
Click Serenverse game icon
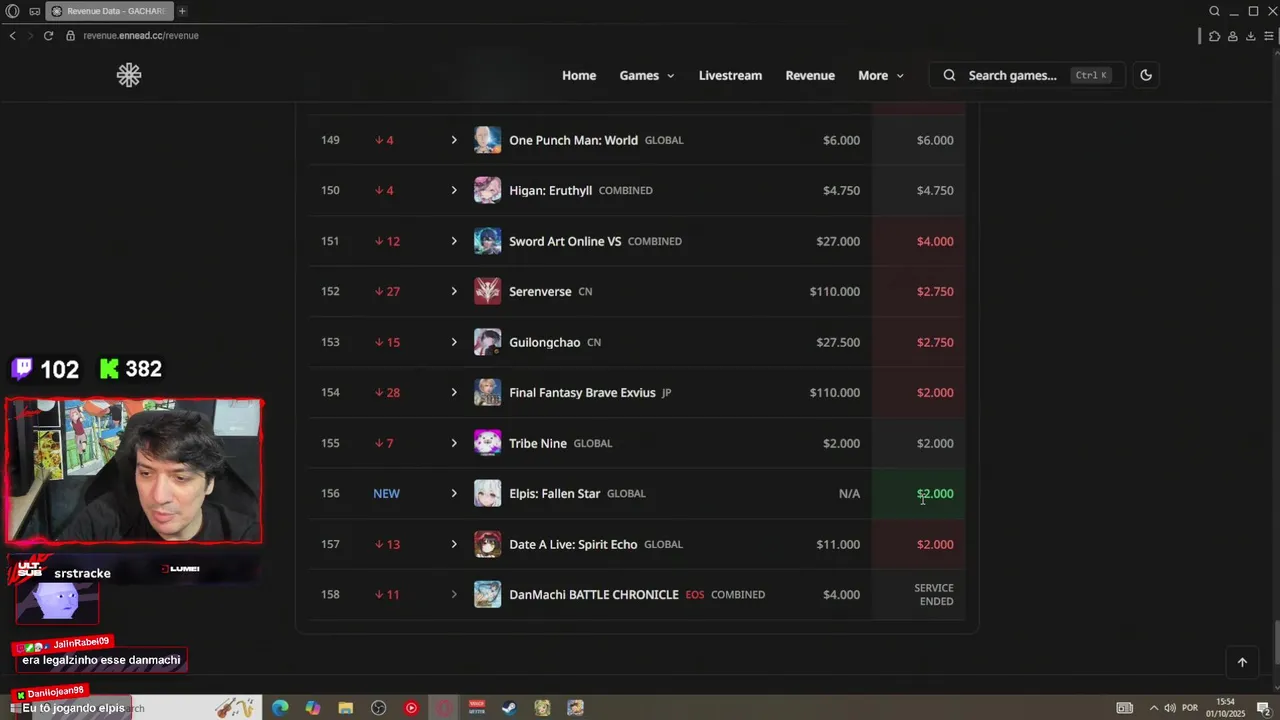click(487, 291)
